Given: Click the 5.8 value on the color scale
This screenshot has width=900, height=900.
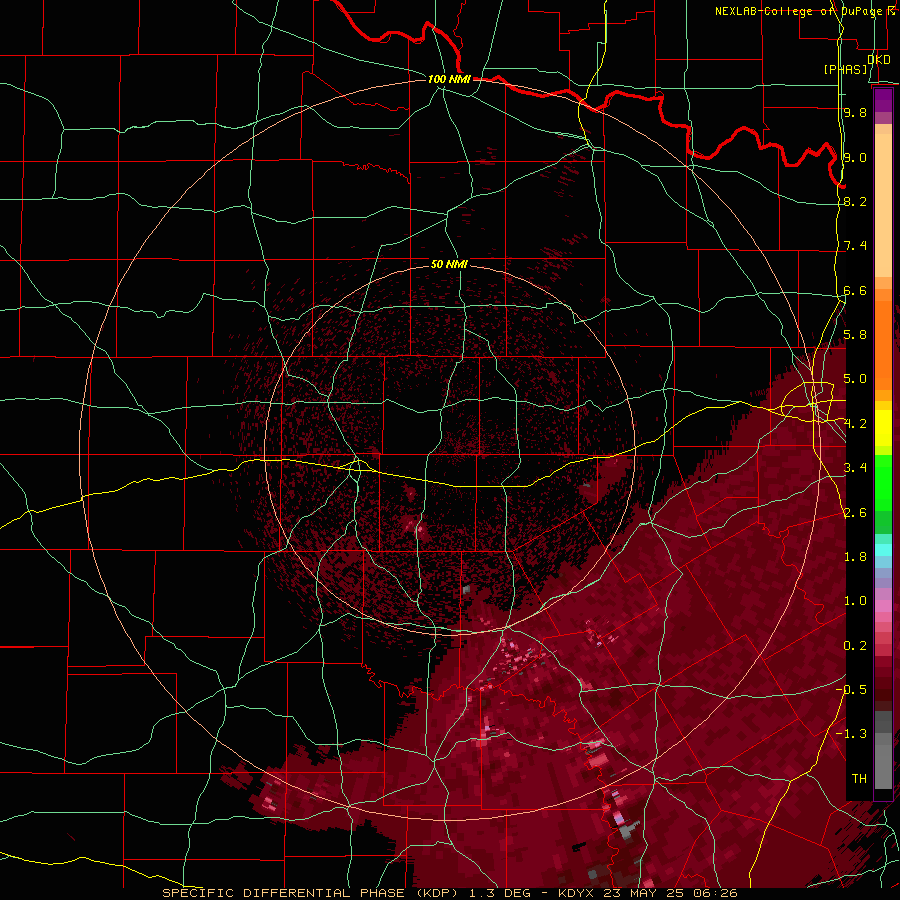Looking at the screenshot, I should coord(855,335).
